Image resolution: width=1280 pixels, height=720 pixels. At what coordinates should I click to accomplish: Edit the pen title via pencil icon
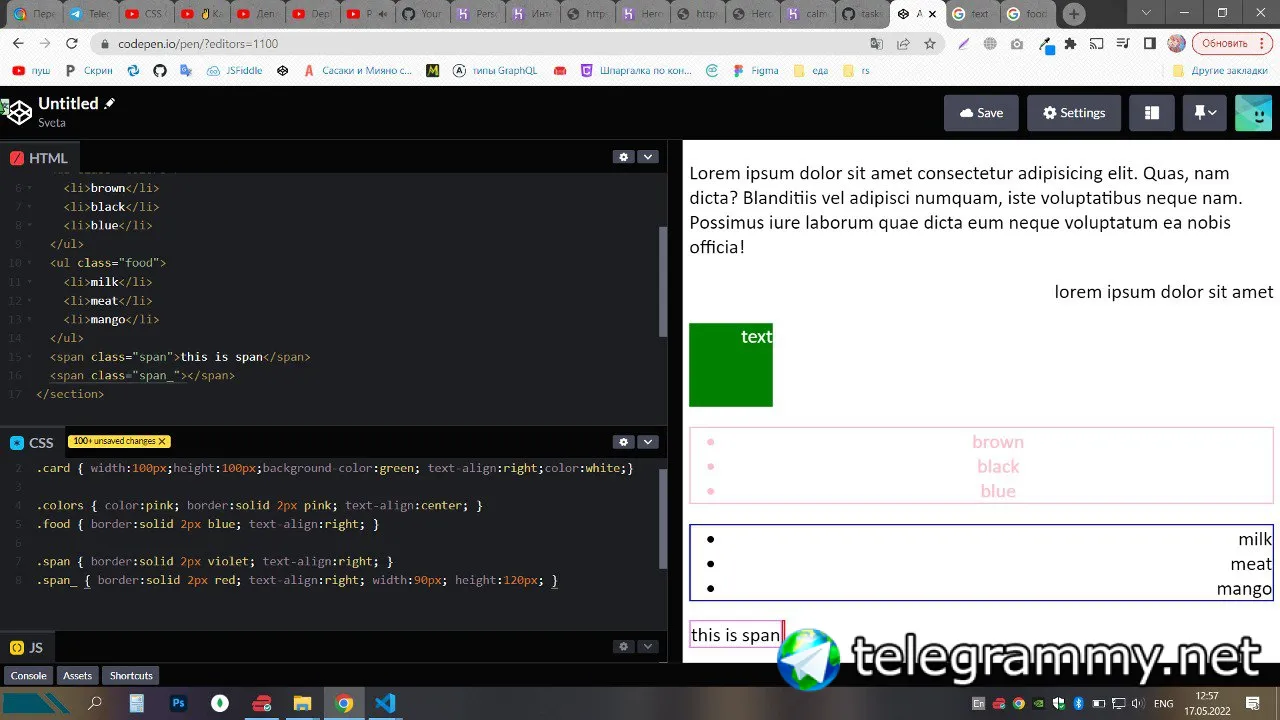click(110, 103)
